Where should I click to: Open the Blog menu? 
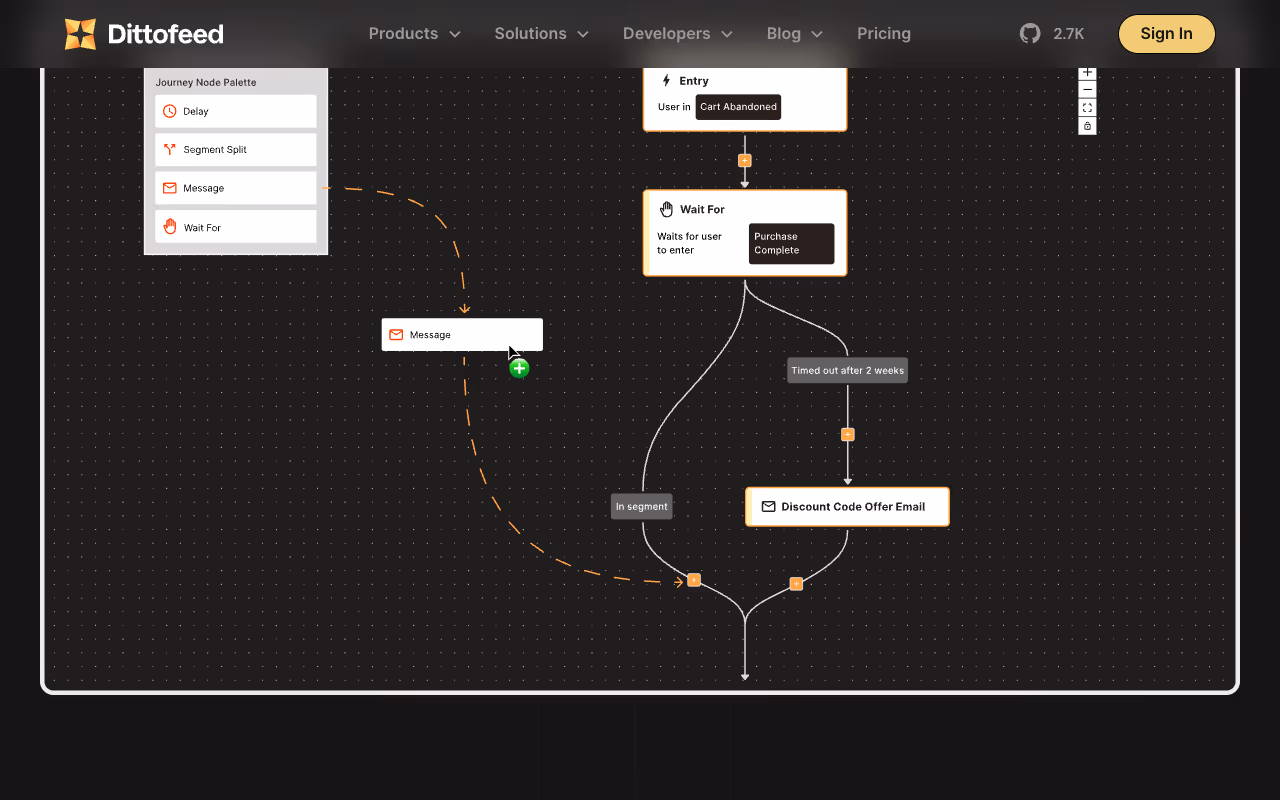[795, 34]
